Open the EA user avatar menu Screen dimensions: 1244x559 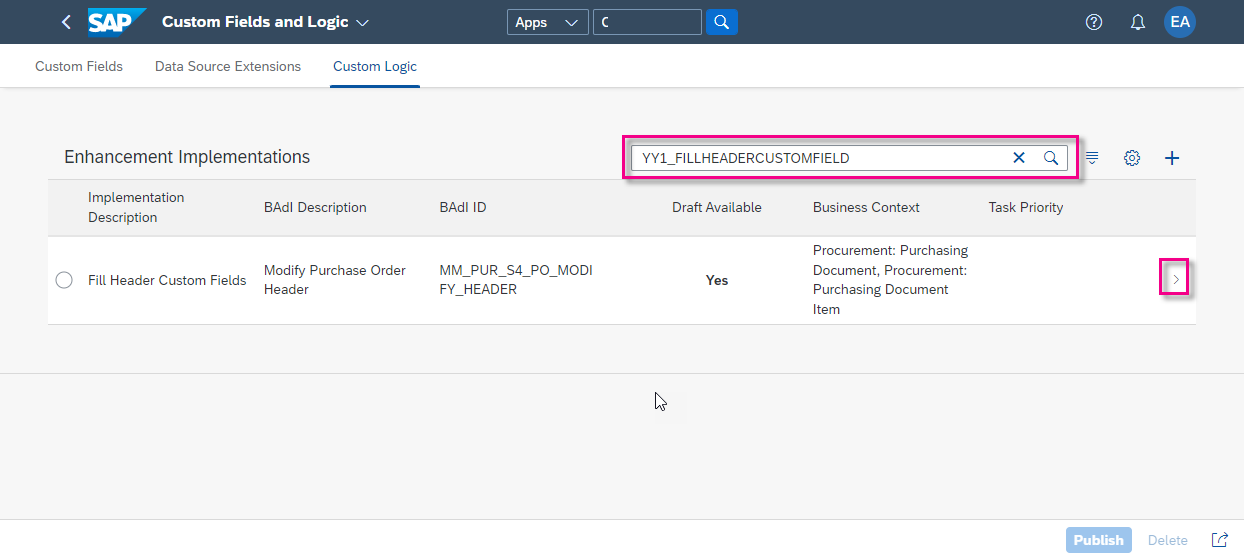1180,22
